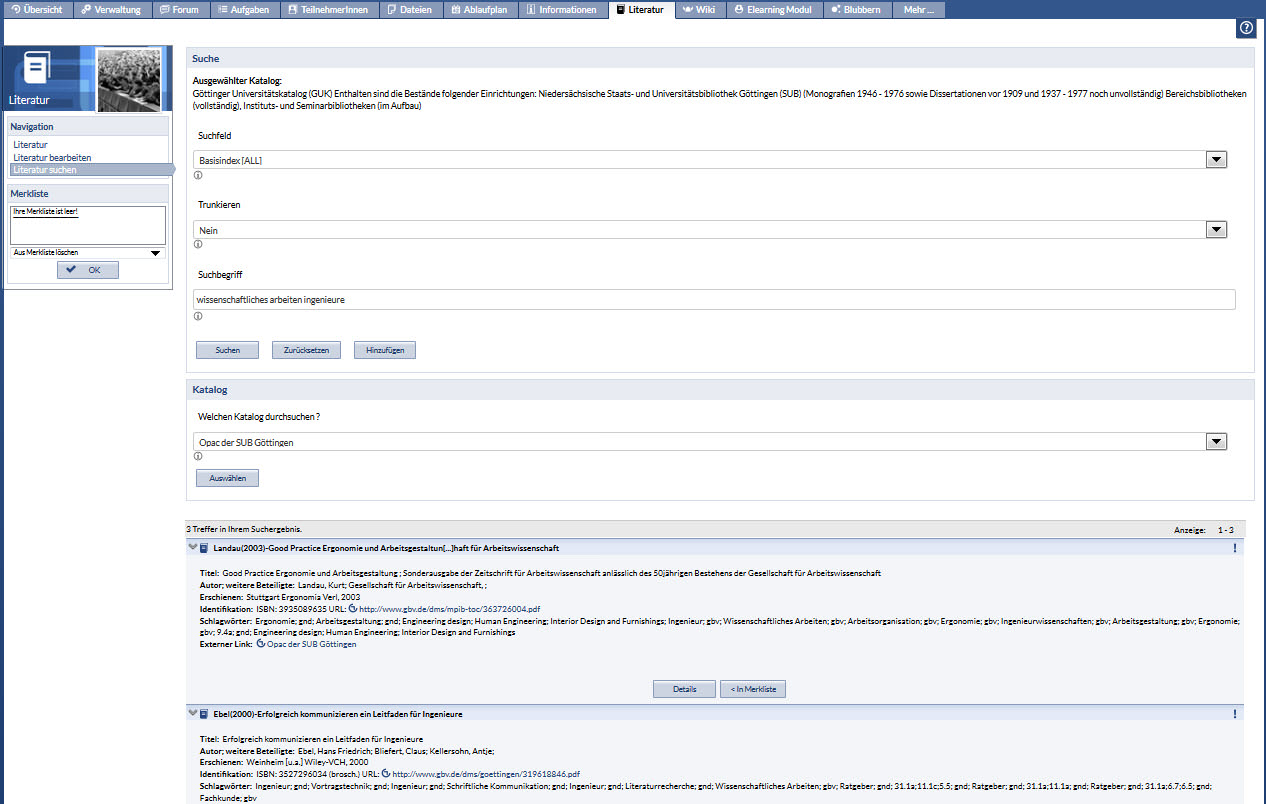Open the Merkliste action dropdown
Viewport: 1266px width, 804px height.
[155, 253]
